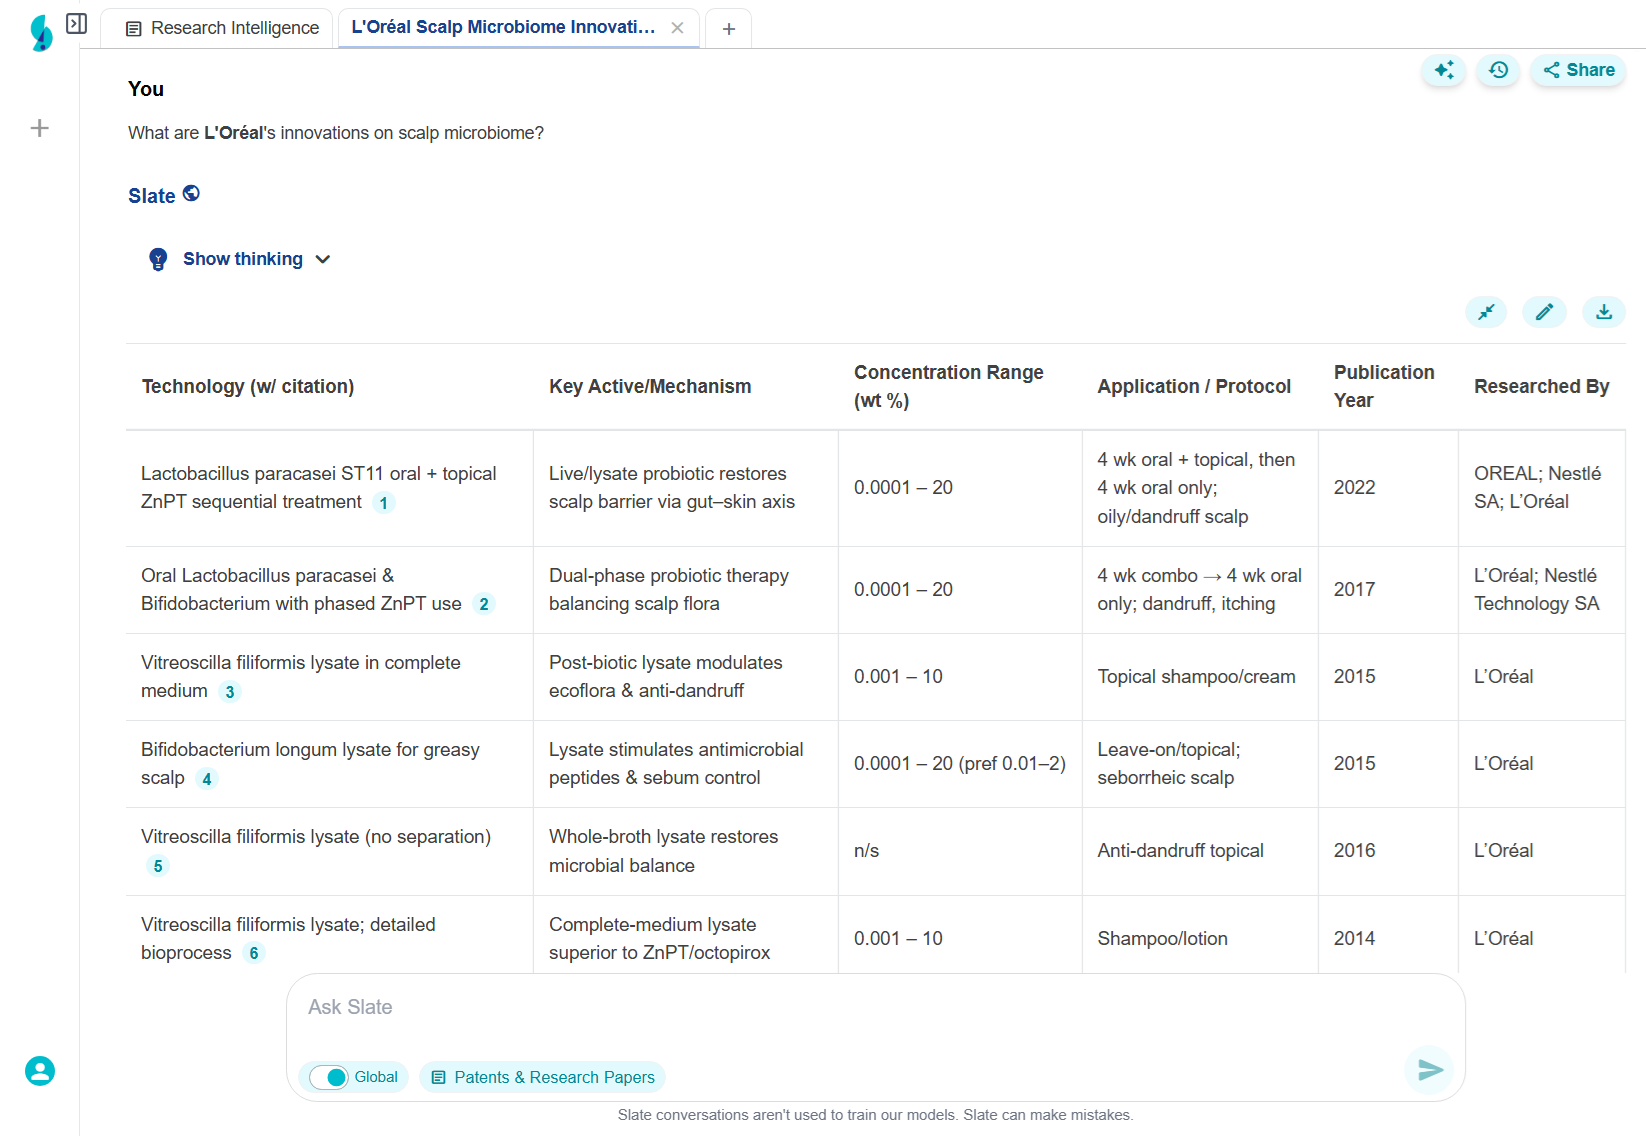
Task: Open citation 1 reference badge
Action: point(384,503)
